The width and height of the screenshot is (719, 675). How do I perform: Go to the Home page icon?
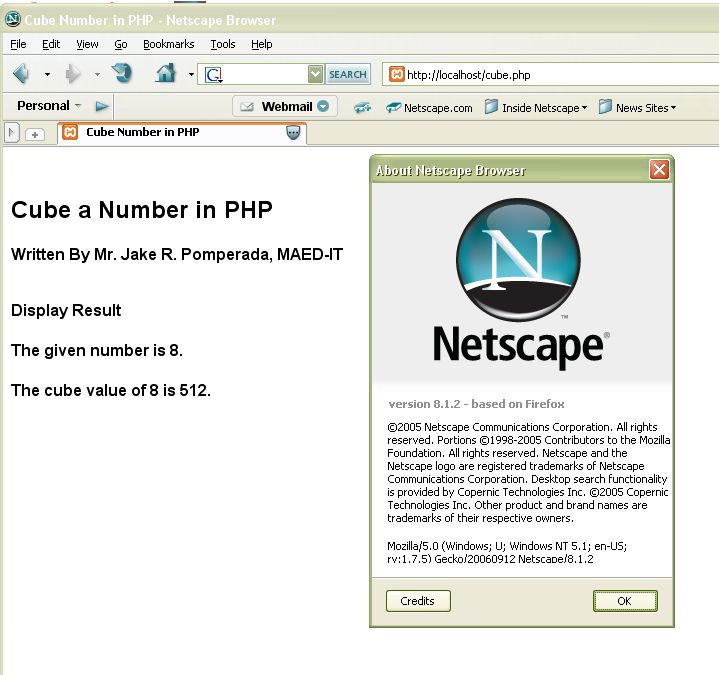(166, 73)
